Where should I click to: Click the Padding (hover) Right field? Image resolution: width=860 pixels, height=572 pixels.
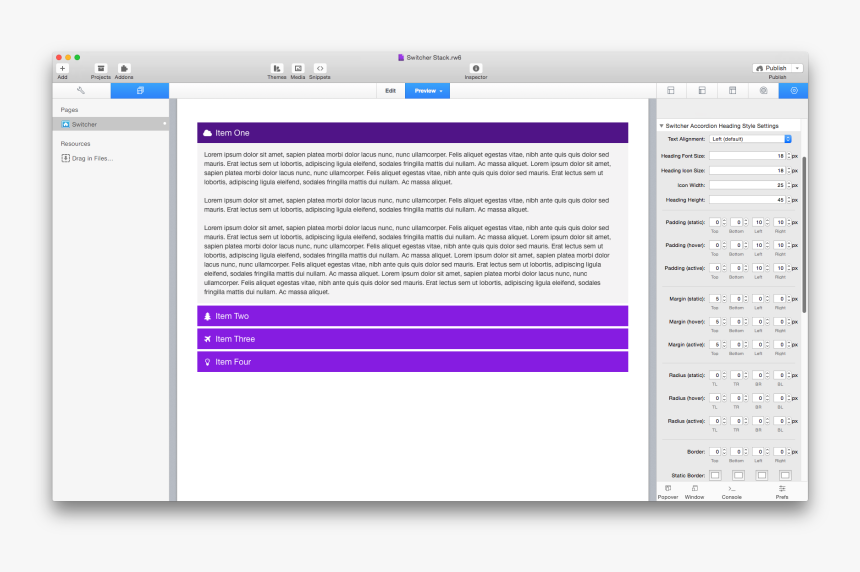pos(780,245)
